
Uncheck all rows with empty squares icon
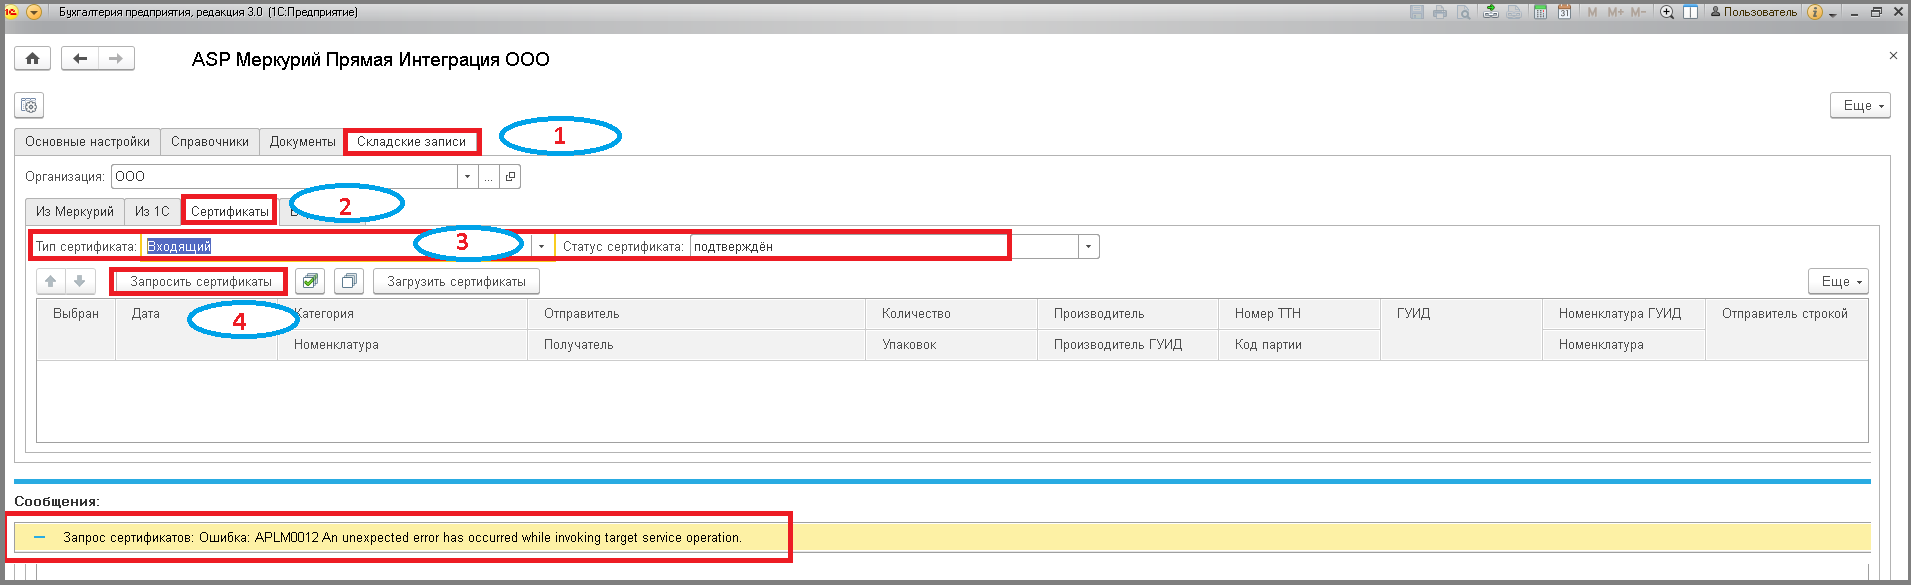coord(349,281)
